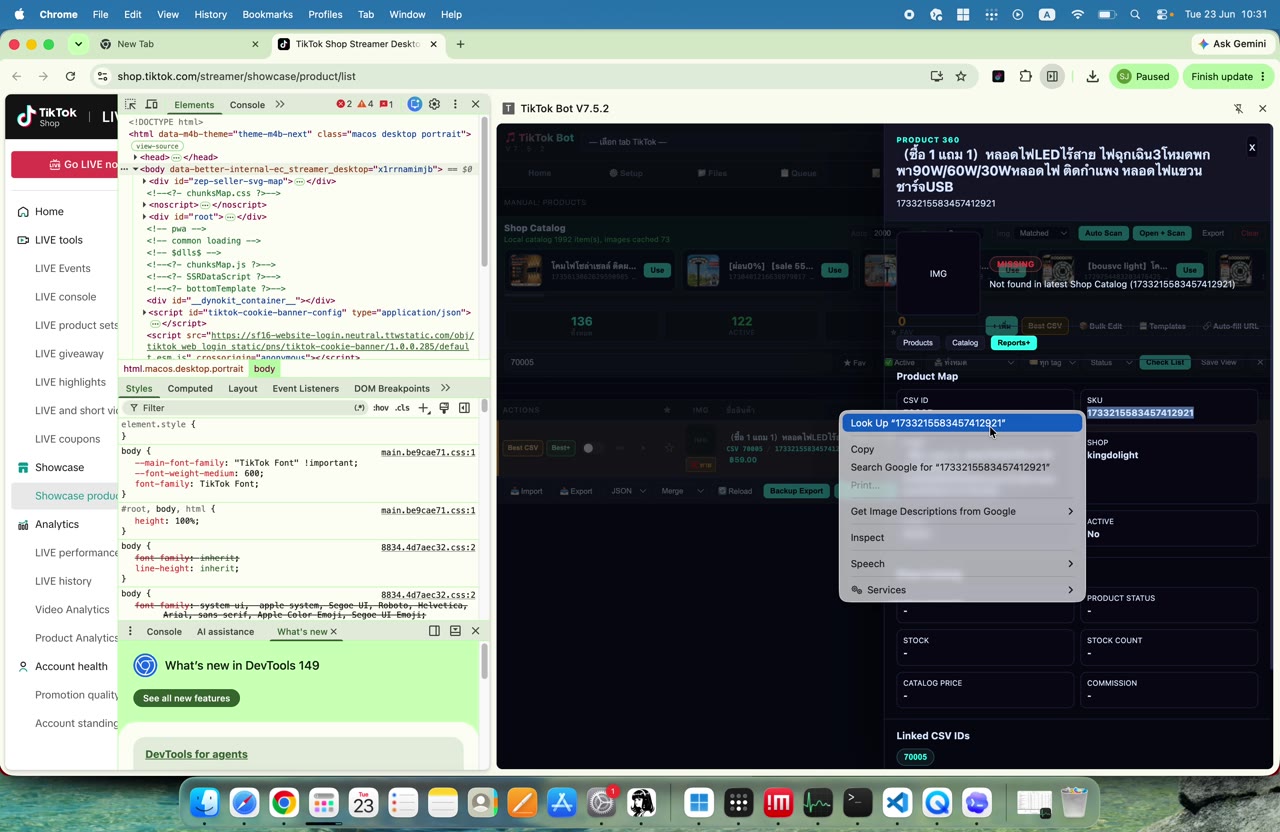
Task: Launch Safari from the Dock
Action: tap(245, 802)
